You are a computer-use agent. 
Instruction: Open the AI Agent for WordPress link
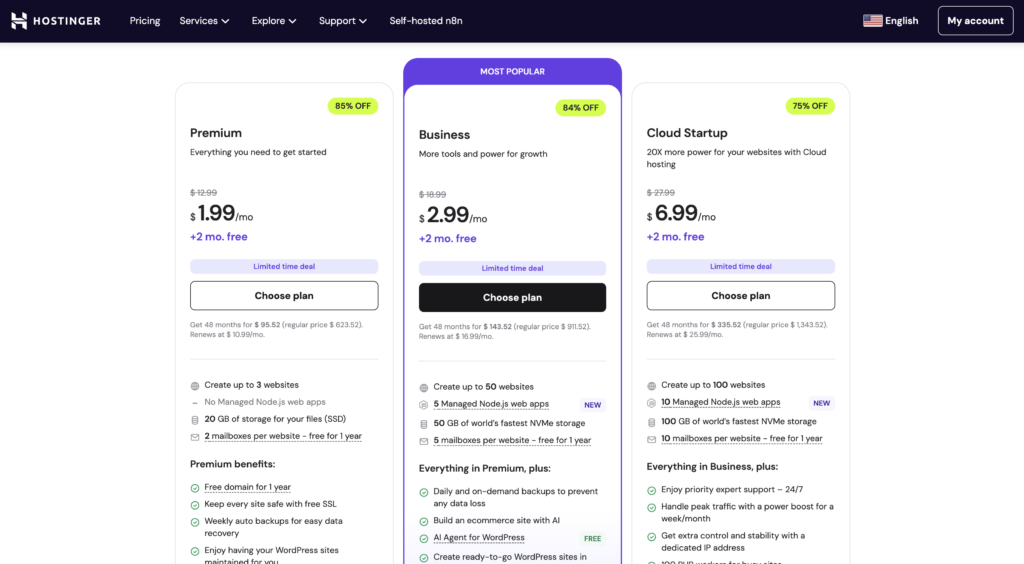pos(479,538)
